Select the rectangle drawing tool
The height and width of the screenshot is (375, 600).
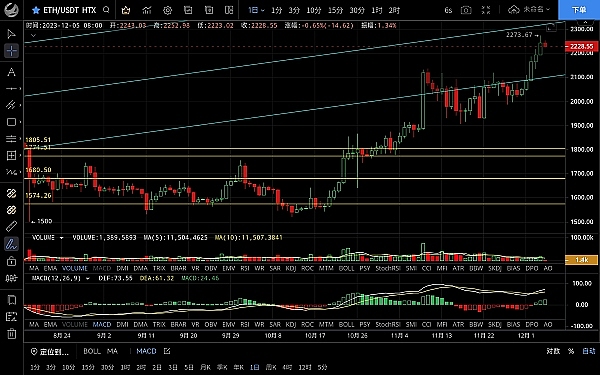coord(11,122)
